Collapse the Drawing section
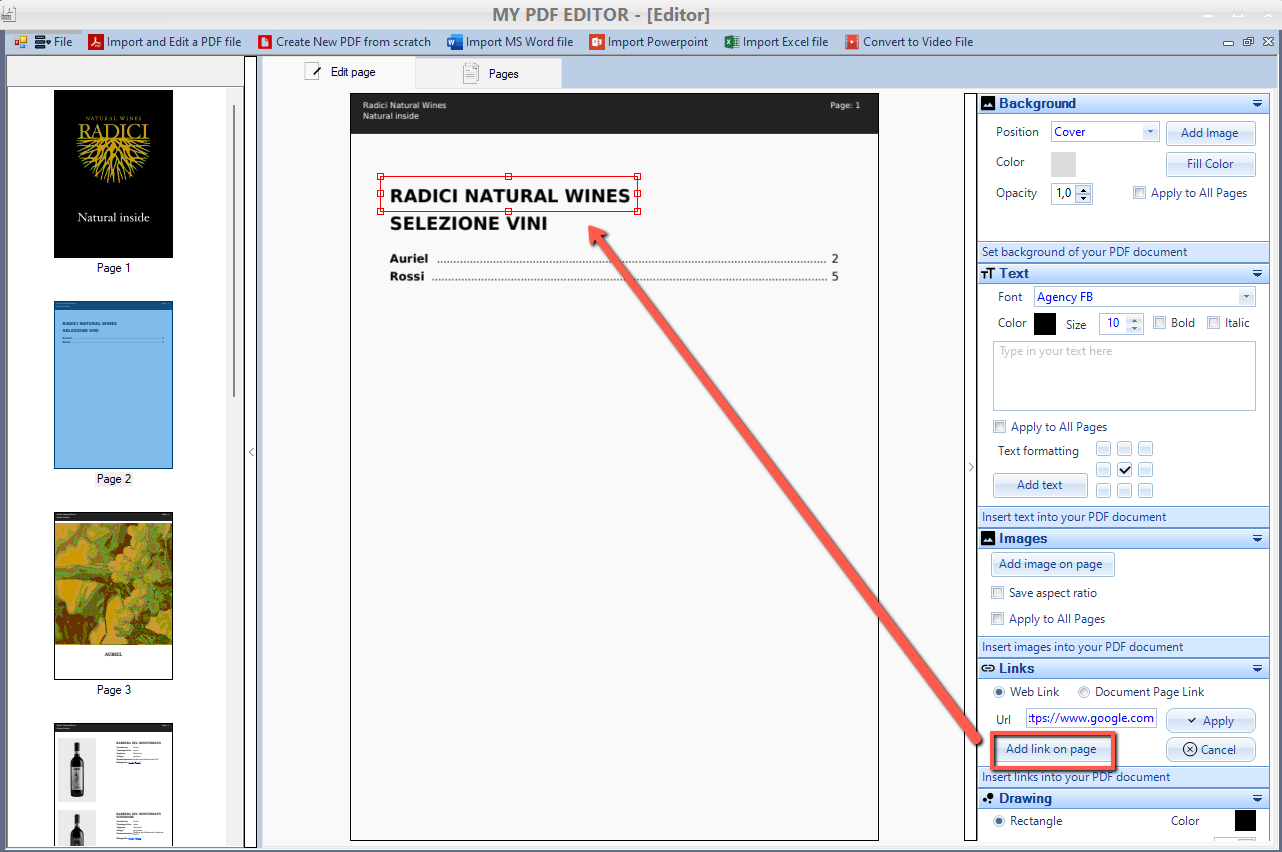1282x852 pixels. [x=1257, y=799]
